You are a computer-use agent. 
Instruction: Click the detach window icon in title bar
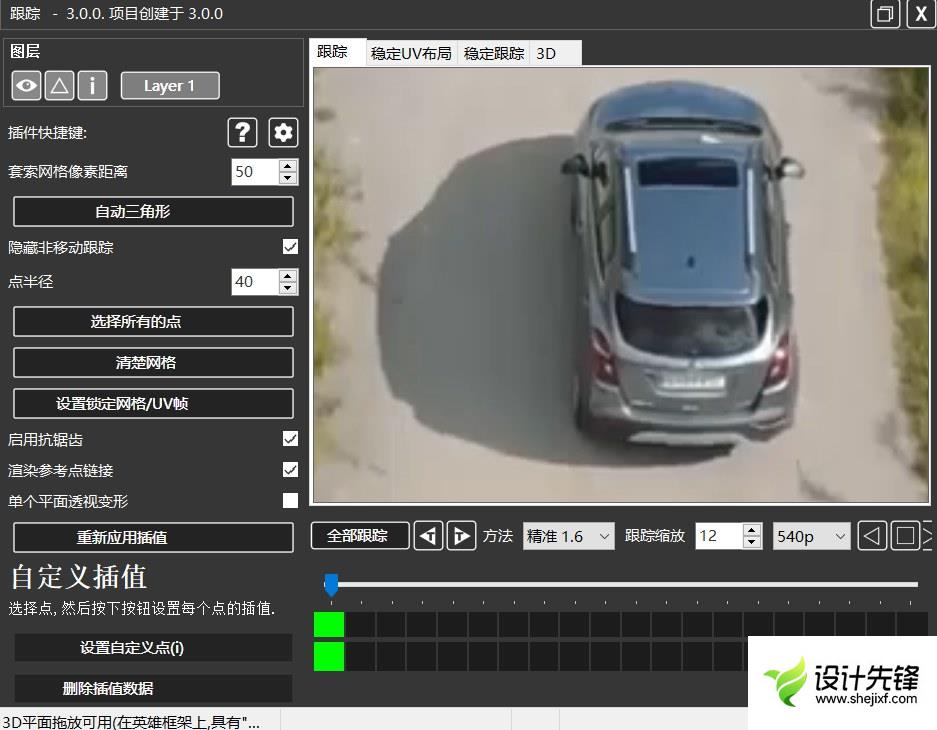885,14
